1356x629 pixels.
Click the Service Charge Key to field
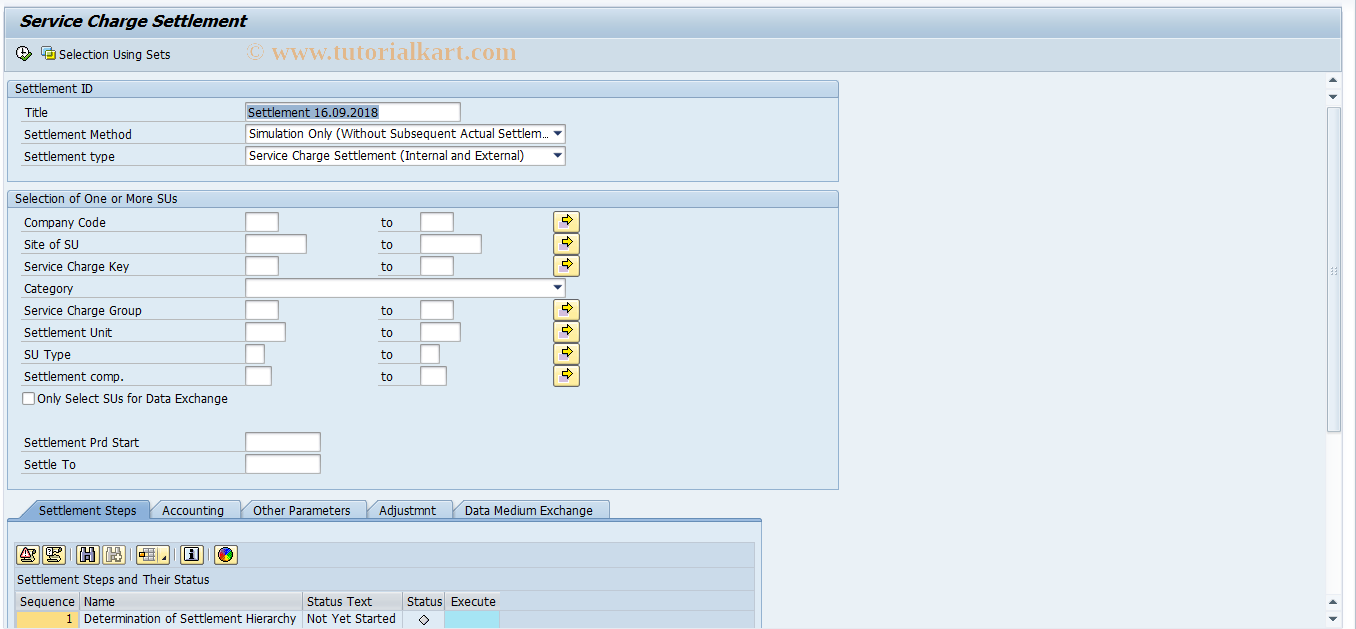pyautogui.click(x=437, y=266)
